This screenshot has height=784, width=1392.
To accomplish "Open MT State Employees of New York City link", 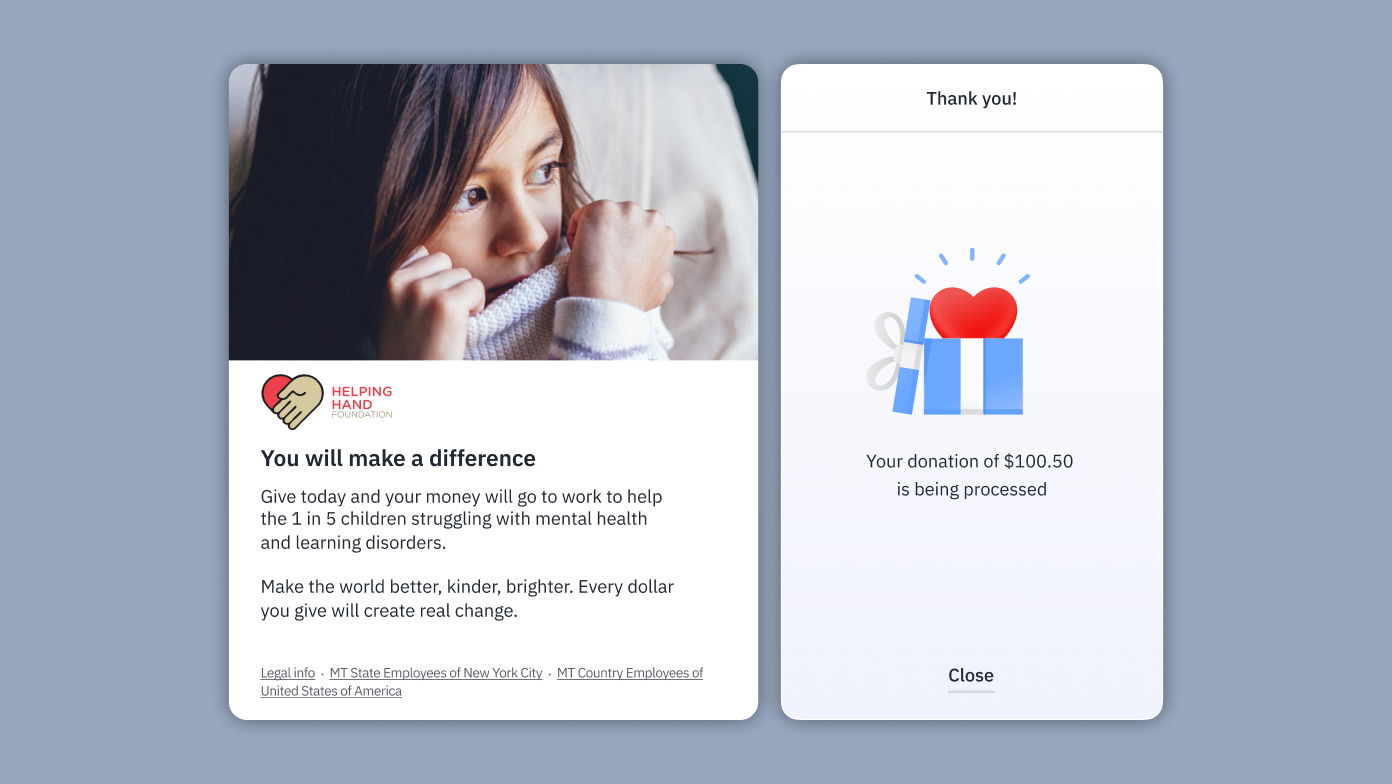I will 436,673.
